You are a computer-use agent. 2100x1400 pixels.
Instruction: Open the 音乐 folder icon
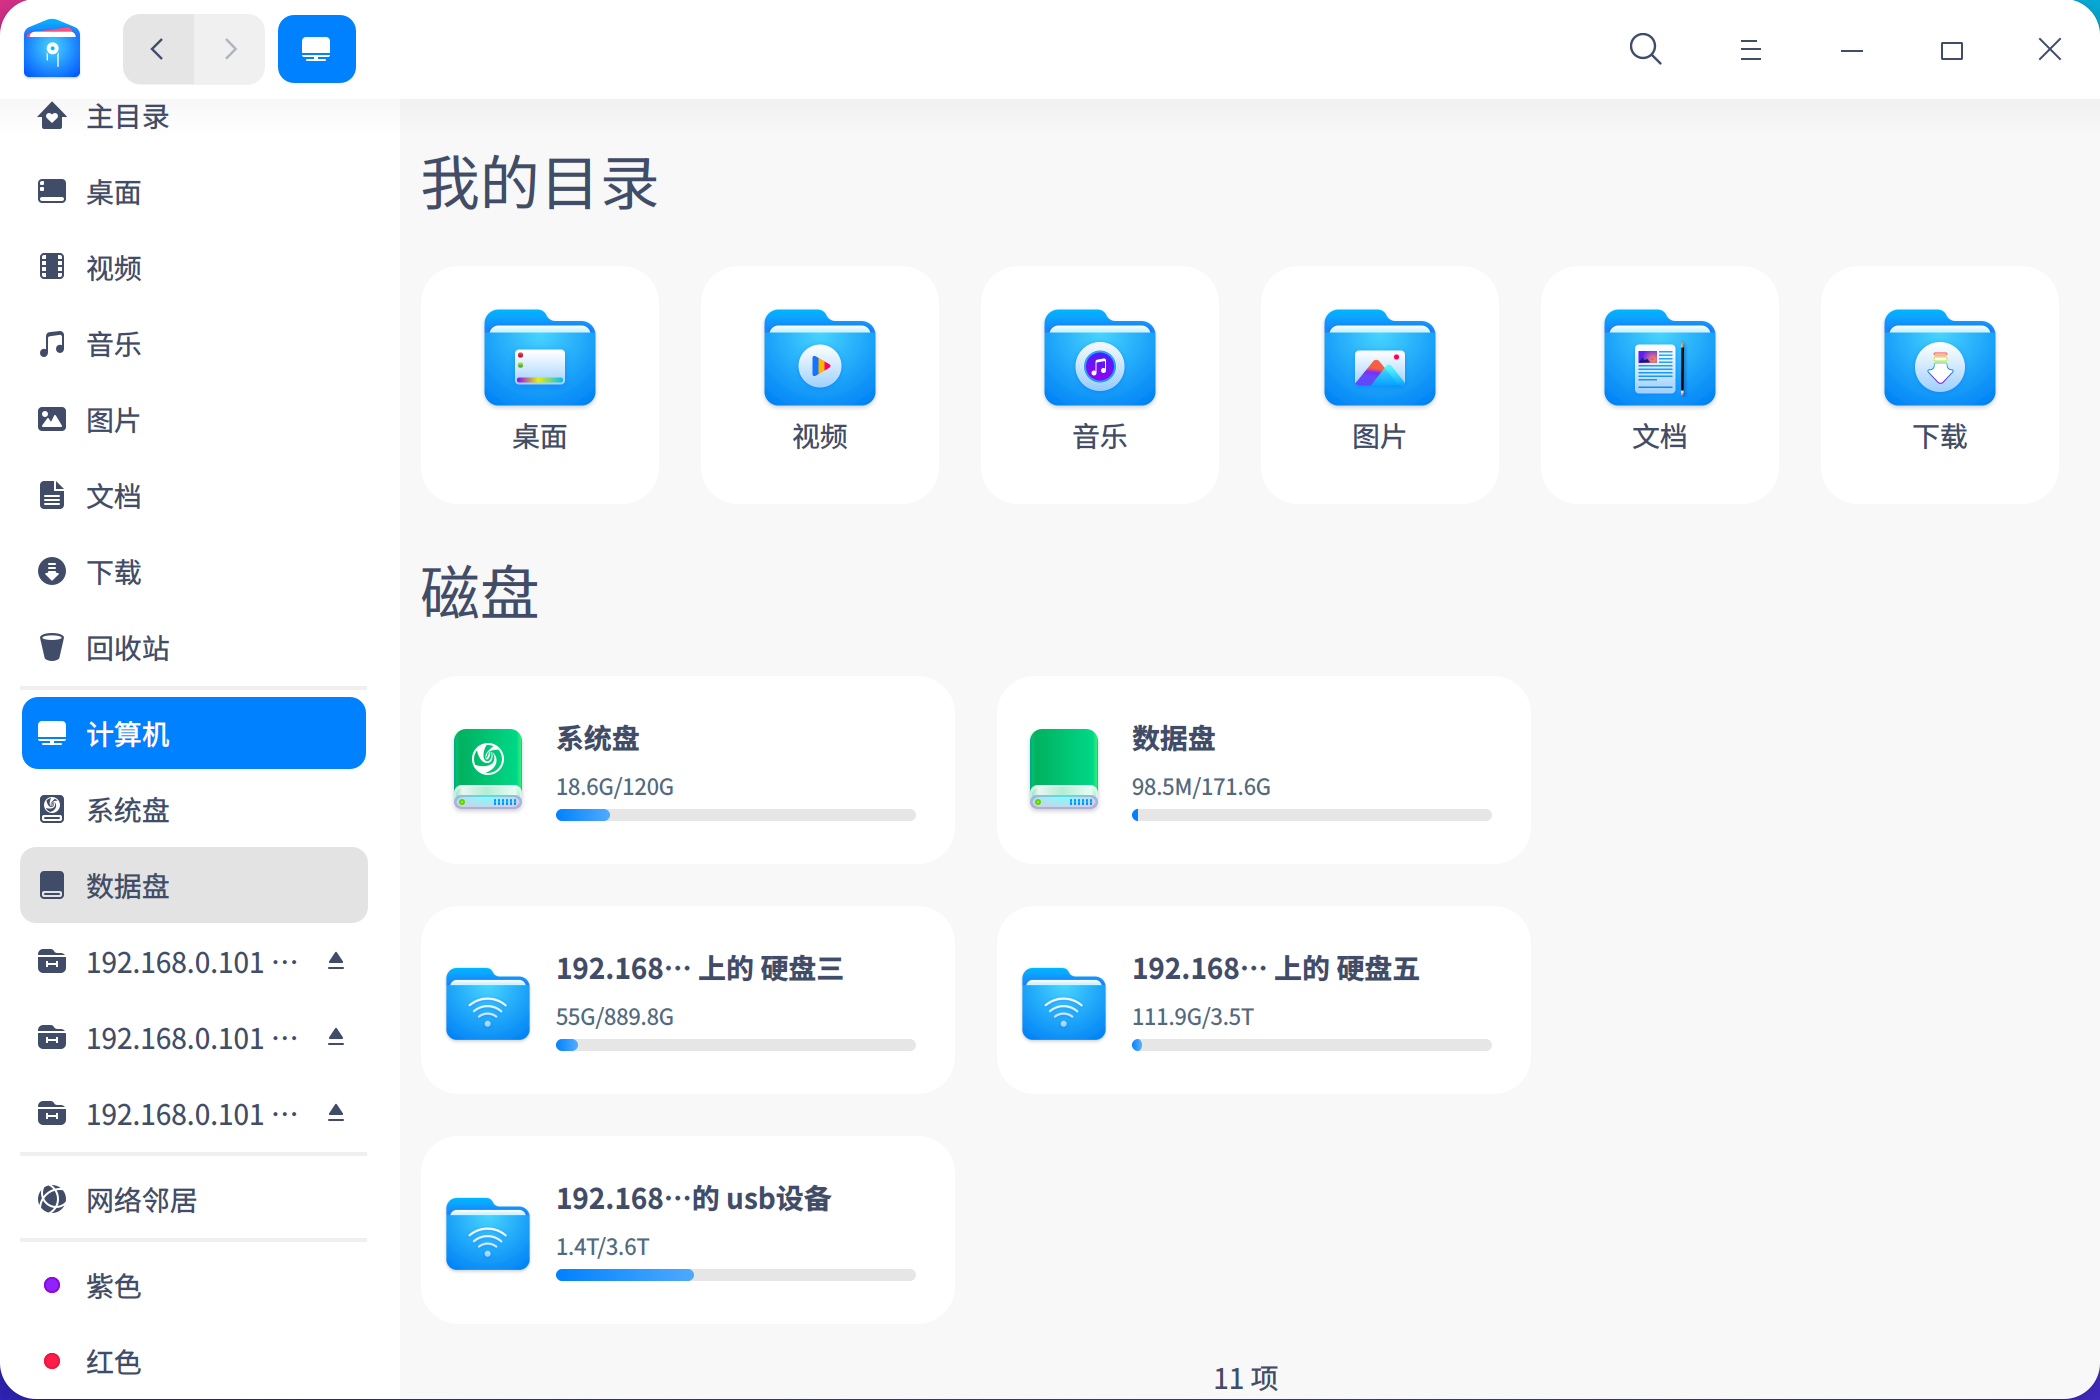1099,360
